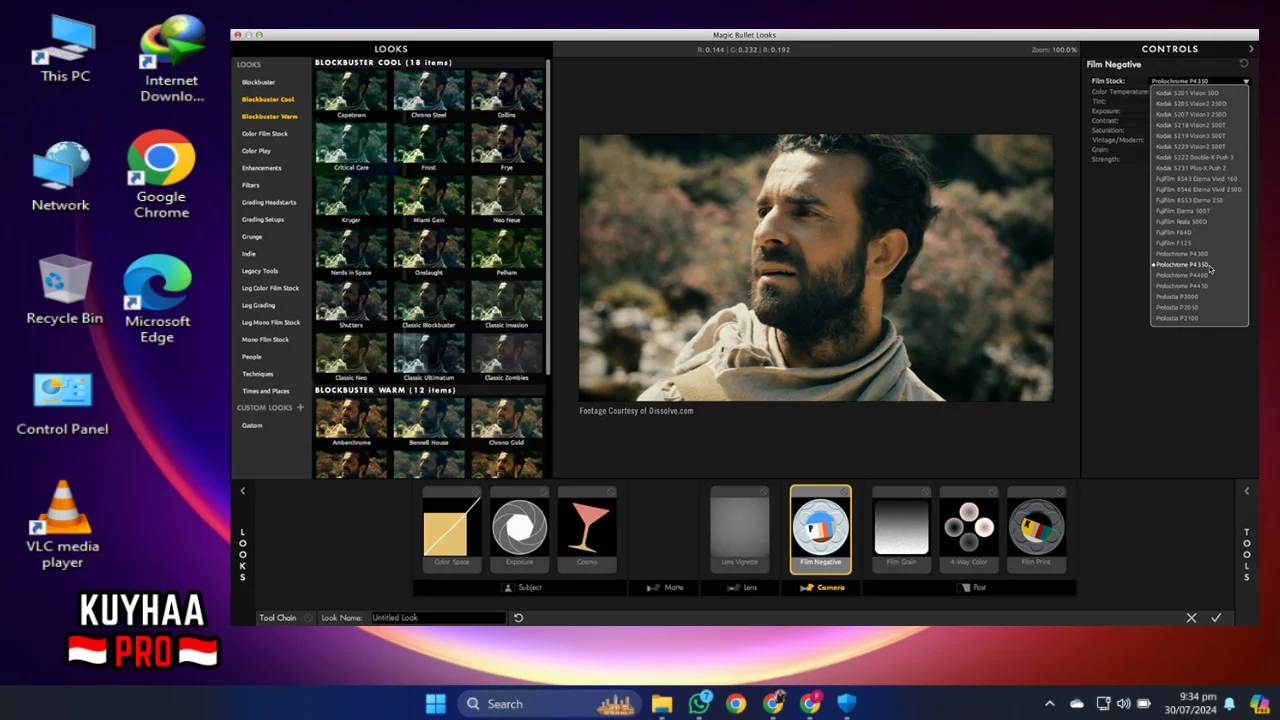Open the Film Stock dropdown
Screen dimensions: 1280x720
point(1199,81)
